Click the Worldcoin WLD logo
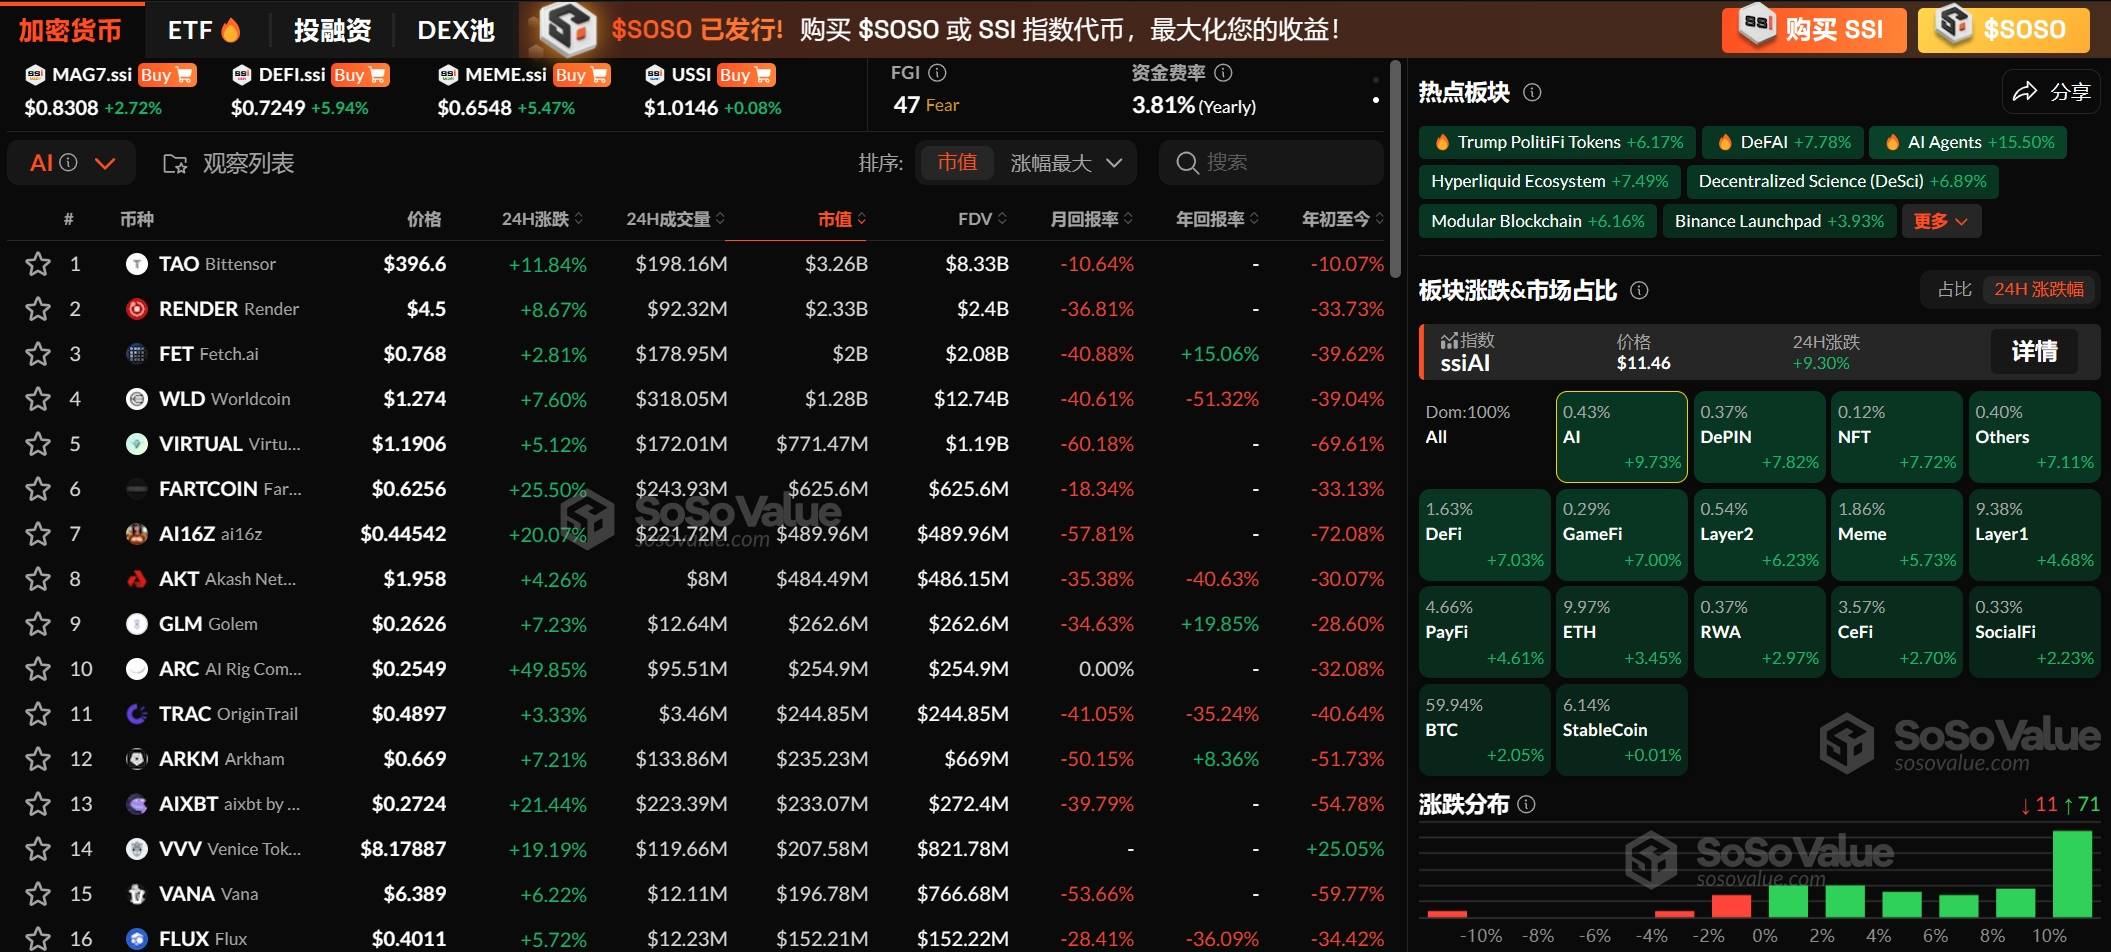Screen dimensions: 2111x952 pyautogui.click(x=137, y=399)
